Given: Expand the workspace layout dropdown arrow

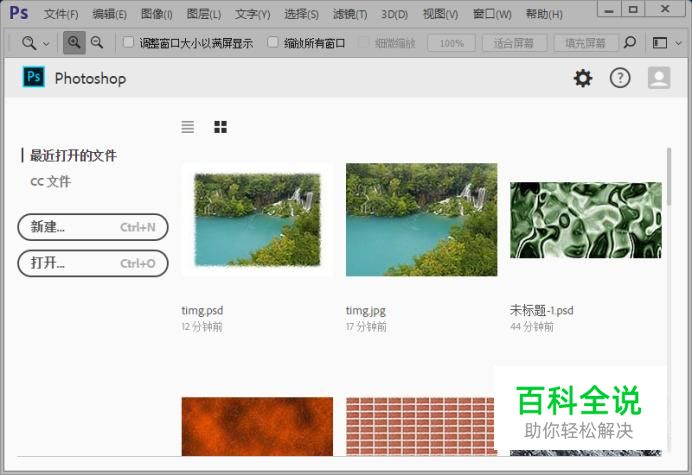Looking at the screenshot, I should coord(679,43).
